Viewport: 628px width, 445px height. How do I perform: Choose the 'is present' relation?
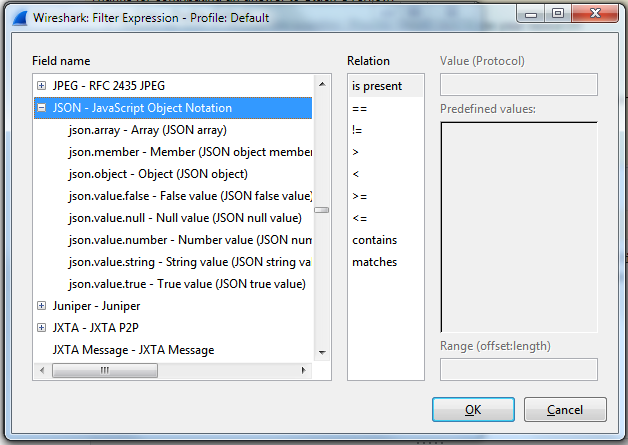coord(386,86)
